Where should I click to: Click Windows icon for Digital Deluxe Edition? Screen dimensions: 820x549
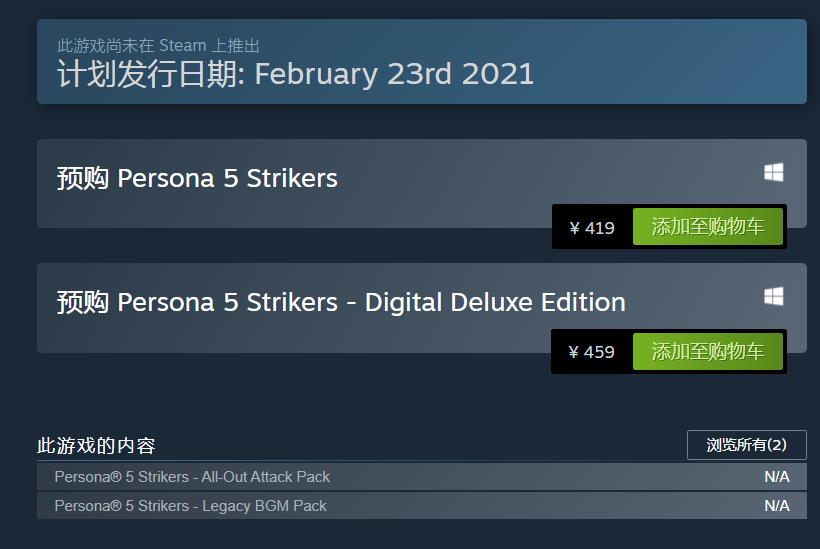click(x=773, y=297)
